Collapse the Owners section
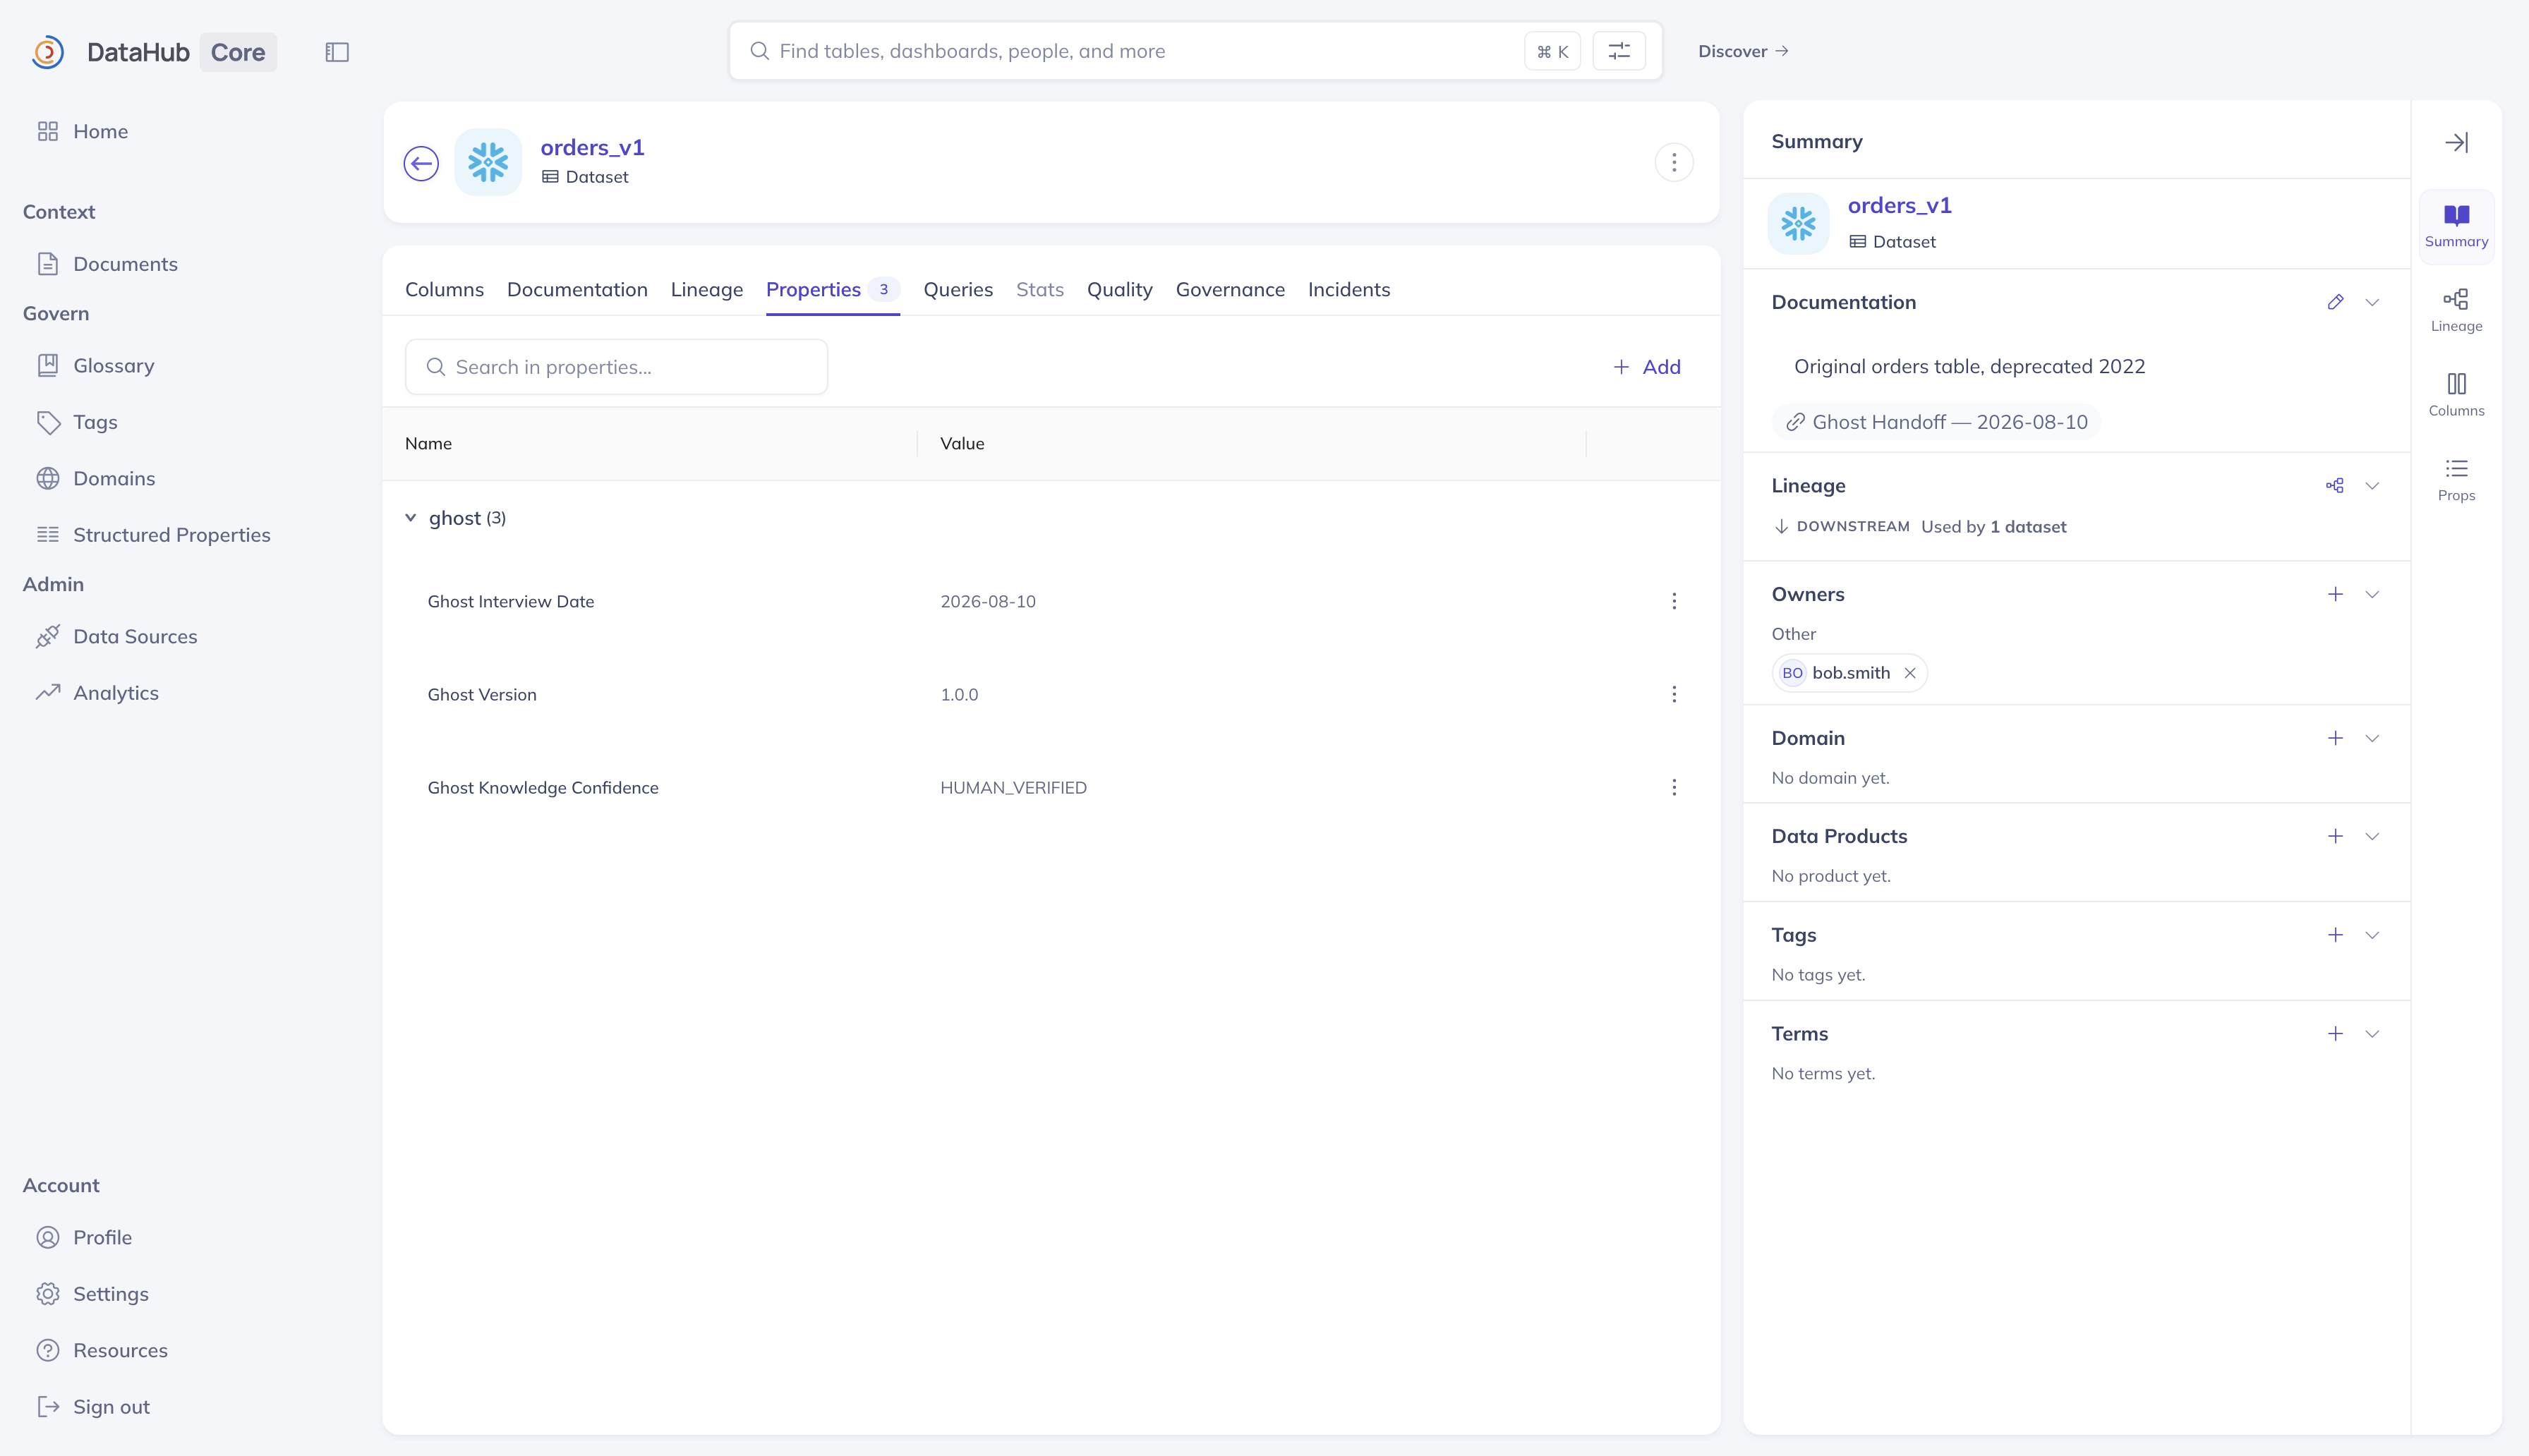This screenshot has height=1456, width=2529. pos(2372,594)
